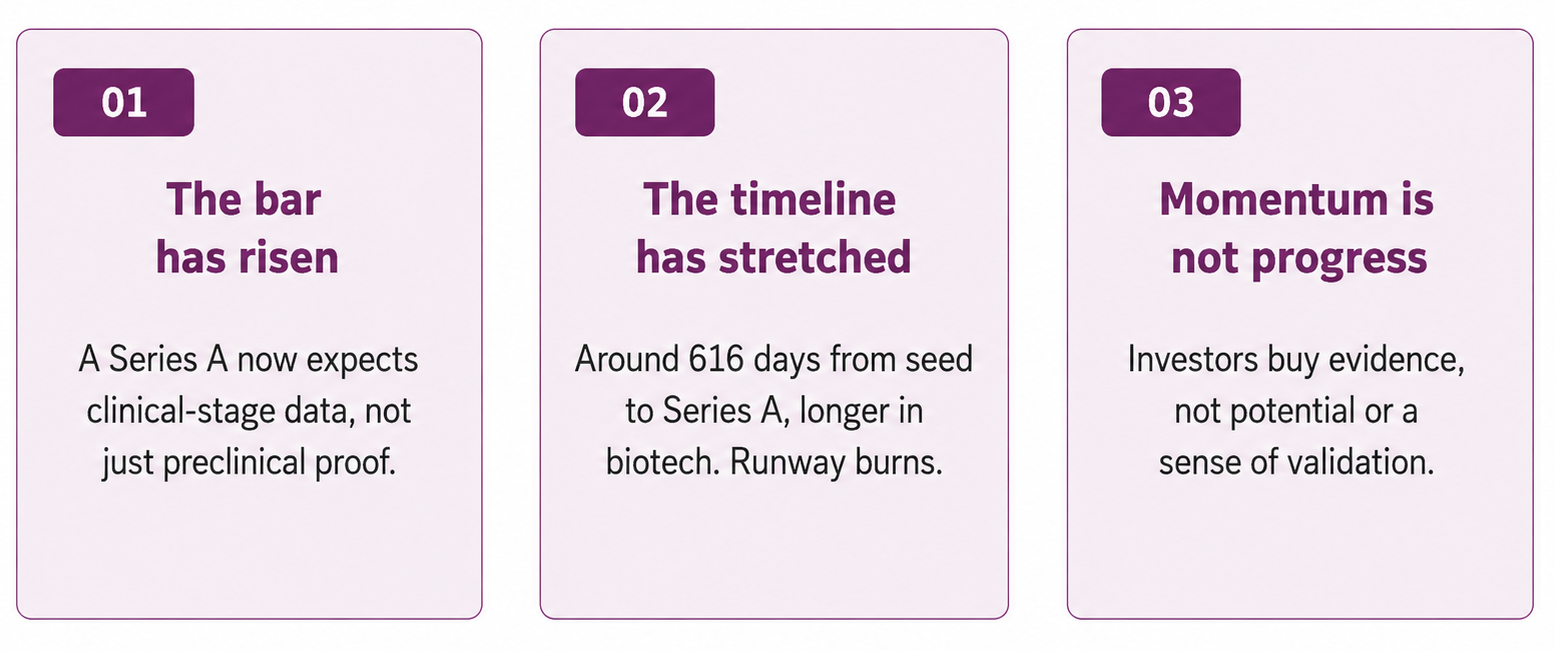The image size is (1555, 651).
Task: Click the Series A clinical-stage data paragraph
Action: tap(248, 412)
